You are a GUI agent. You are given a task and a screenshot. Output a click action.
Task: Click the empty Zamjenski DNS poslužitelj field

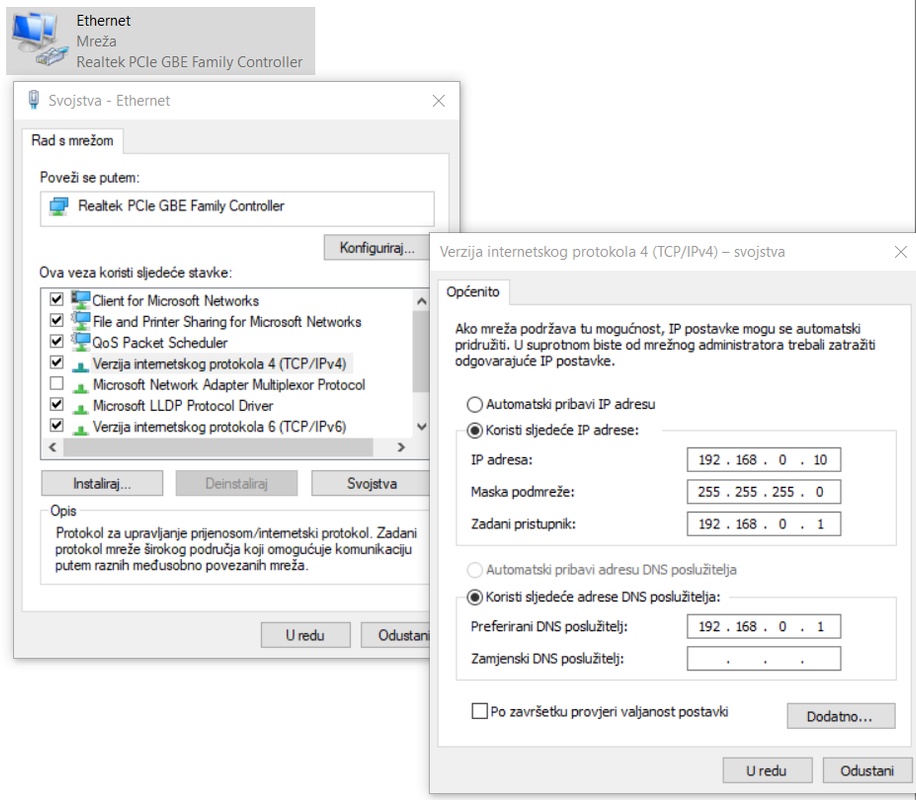point(764,659)
